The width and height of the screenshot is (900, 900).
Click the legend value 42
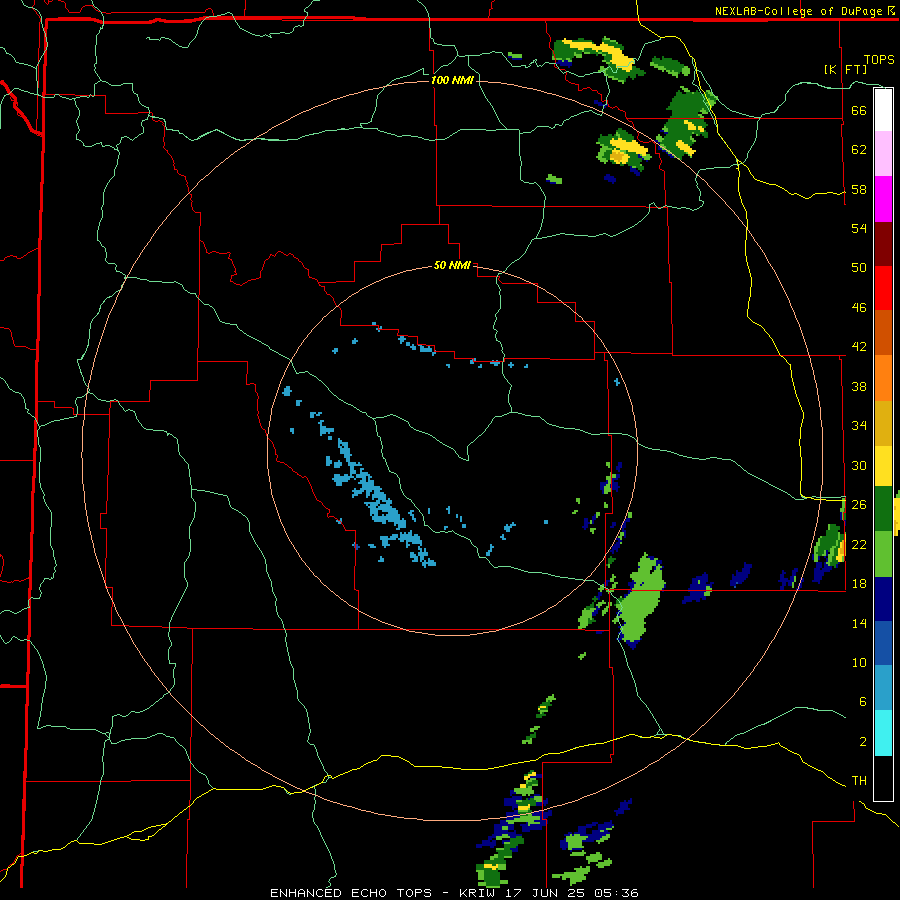click(859, 347)
